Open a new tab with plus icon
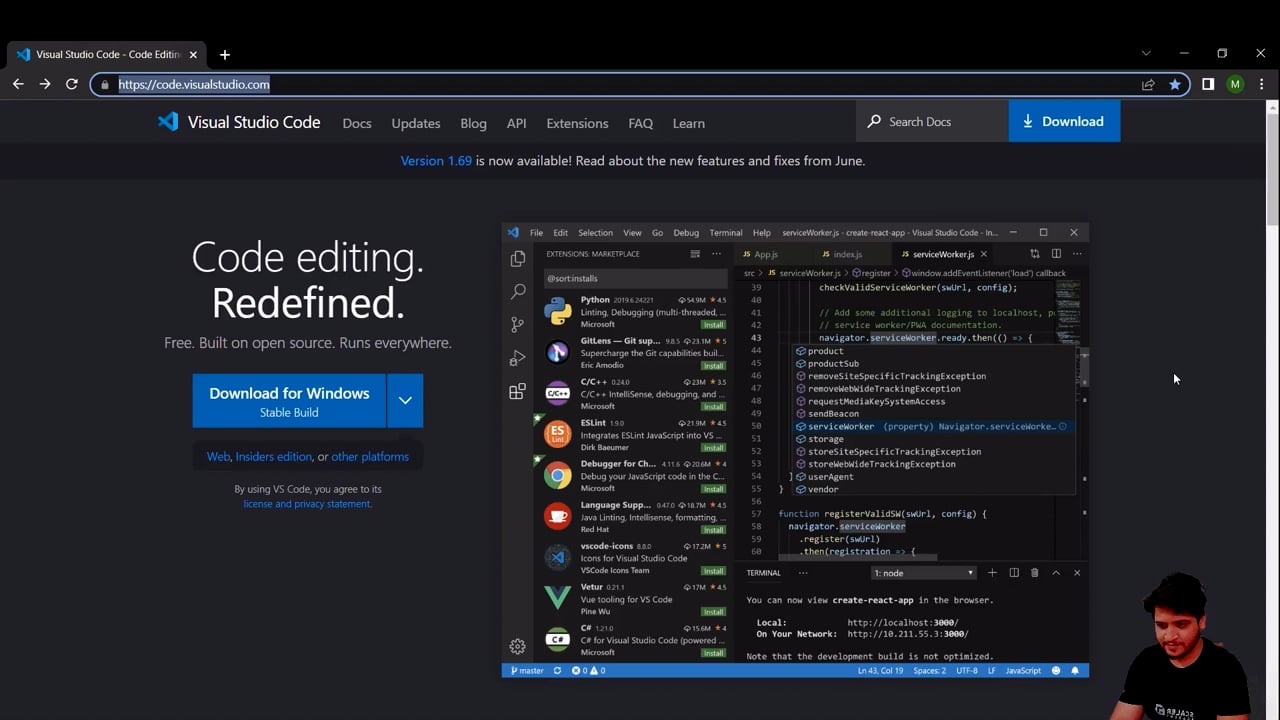This screenshot has width=1280, height=720. pos(225,55)
